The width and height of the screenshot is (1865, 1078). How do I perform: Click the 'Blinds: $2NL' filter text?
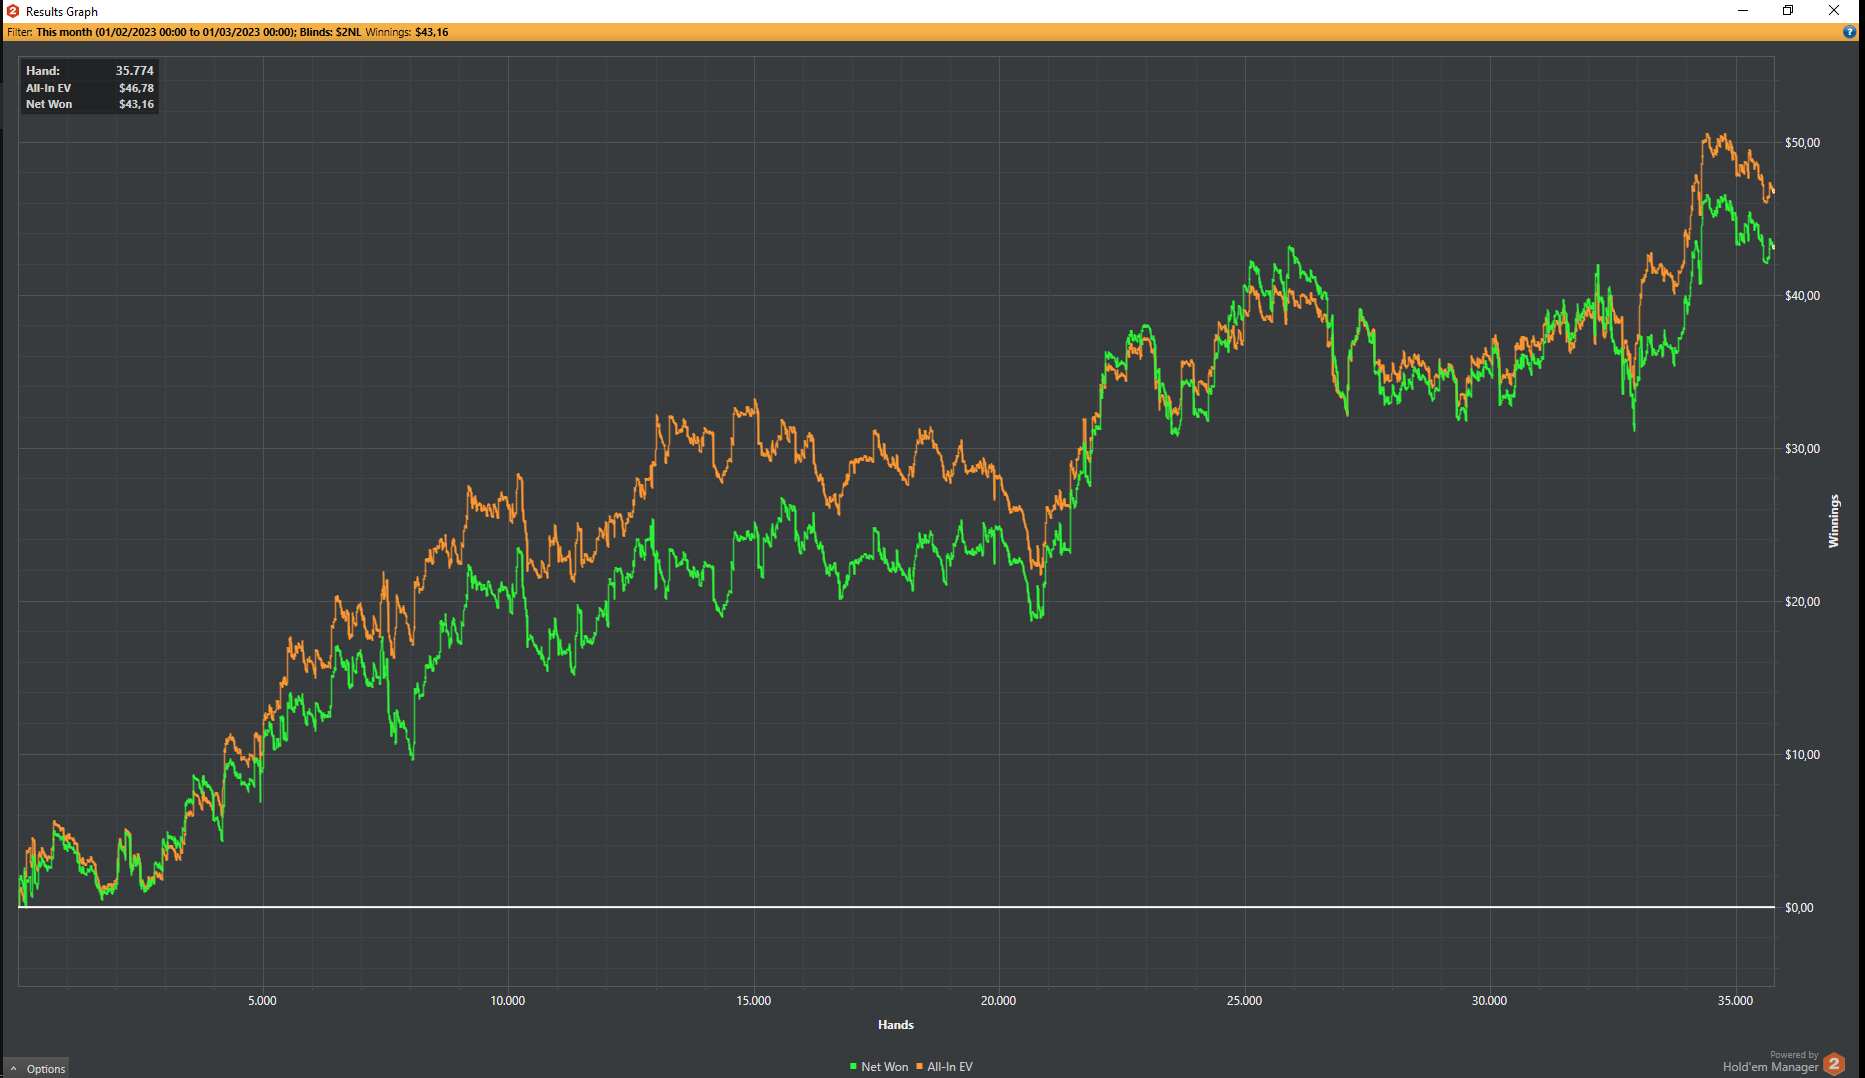tap(330, 32)
